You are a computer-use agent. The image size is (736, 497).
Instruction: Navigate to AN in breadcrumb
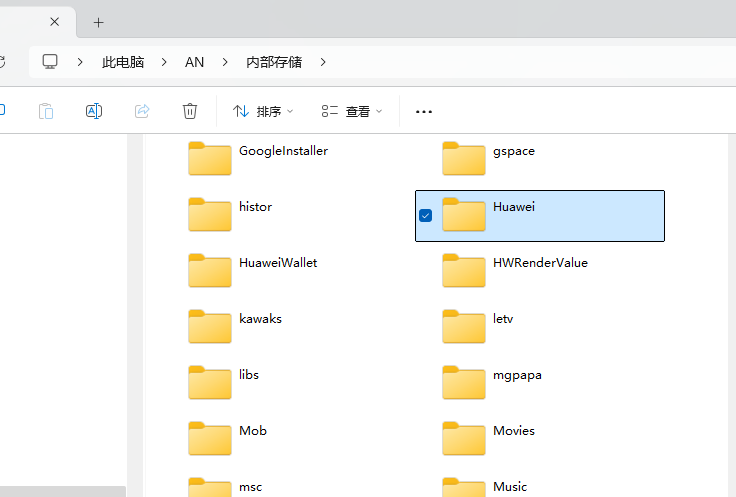tap(194, 62)
